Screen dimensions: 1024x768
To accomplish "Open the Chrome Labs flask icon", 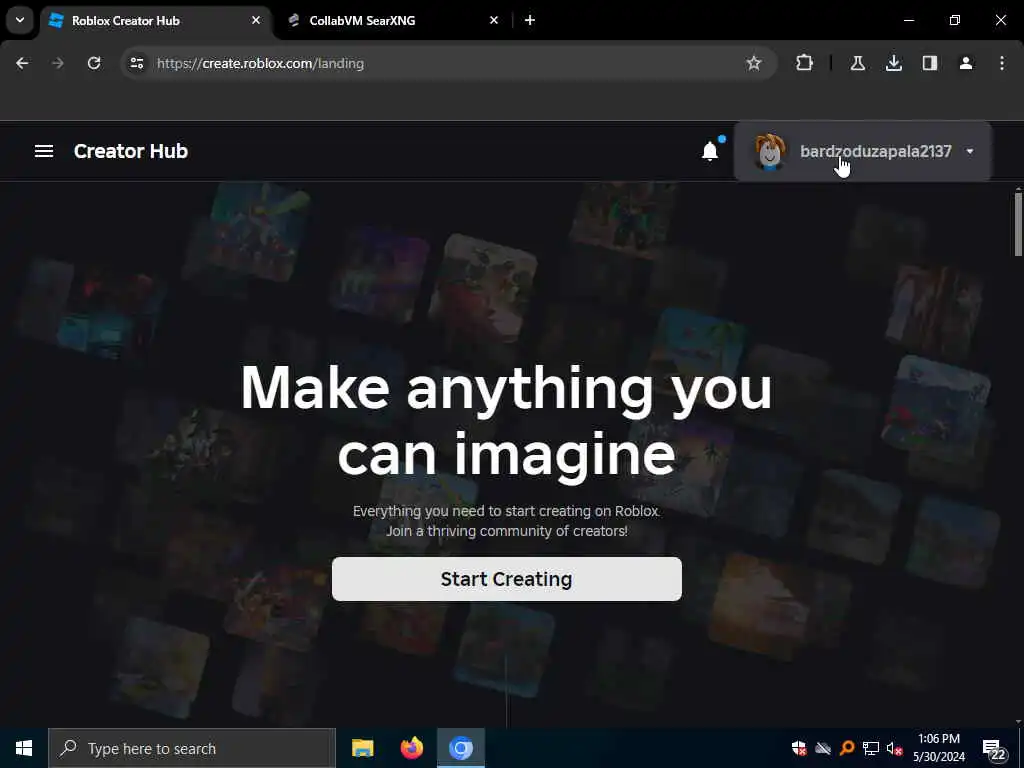I will (x=857, y=63).
